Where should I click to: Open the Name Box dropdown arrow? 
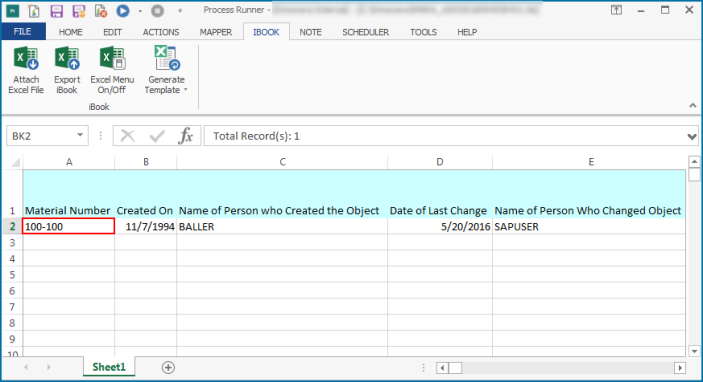tap(80, 135)
